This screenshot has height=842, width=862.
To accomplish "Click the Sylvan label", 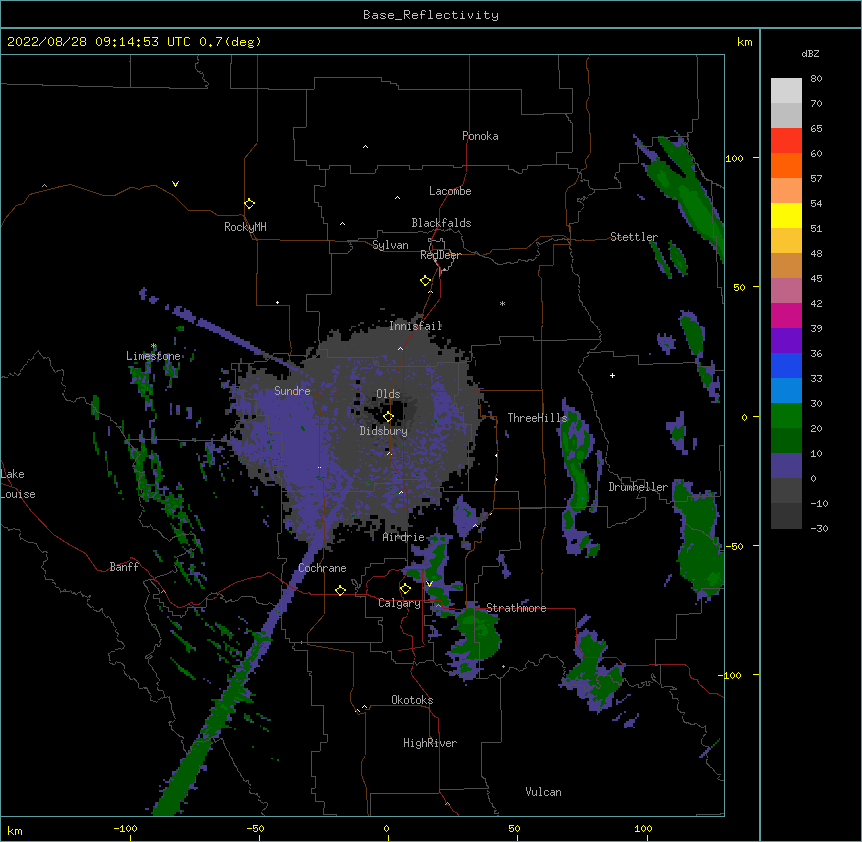I will [x=390, y=245].
